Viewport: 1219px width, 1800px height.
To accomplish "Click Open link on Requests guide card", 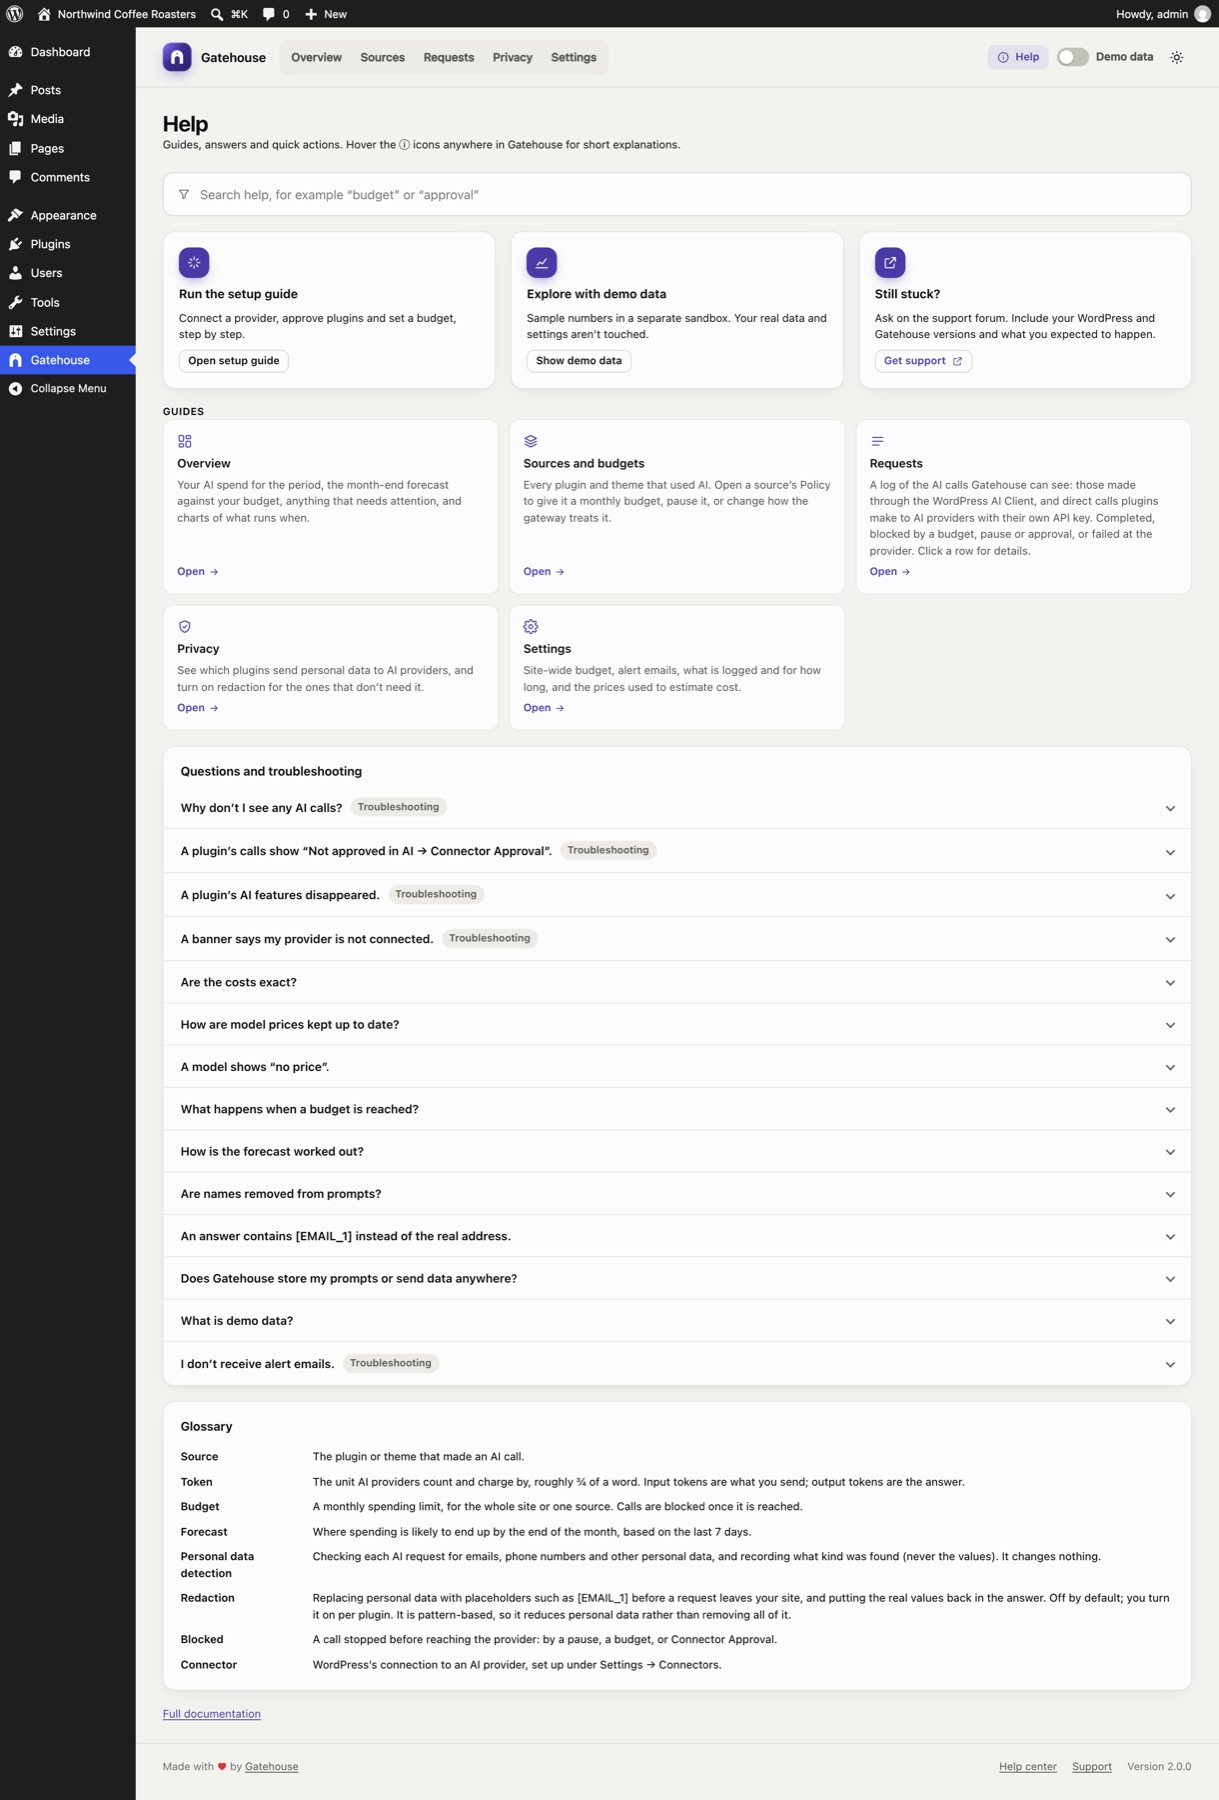I will (890, 572).
